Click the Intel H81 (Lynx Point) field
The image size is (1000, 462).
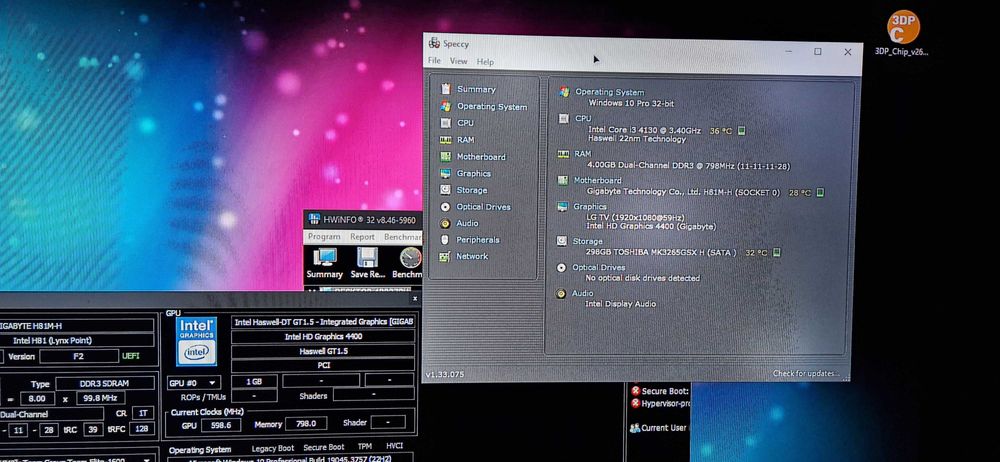(x=75, y=341)
